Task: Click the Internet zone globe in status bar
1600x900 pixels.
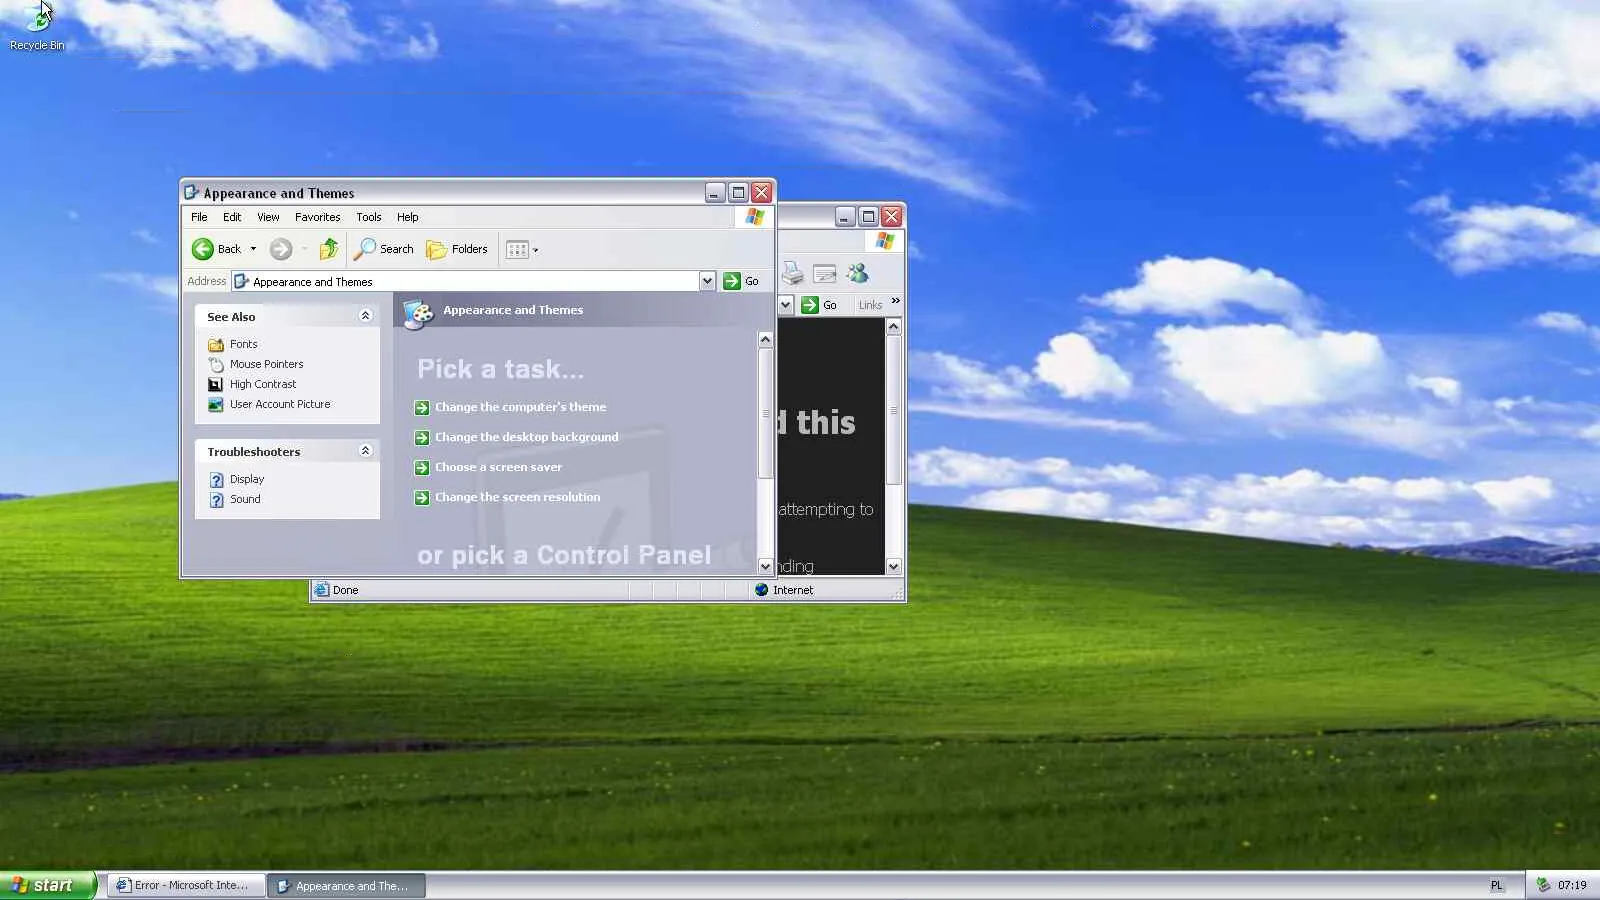Action: click(x=762, y=590)
